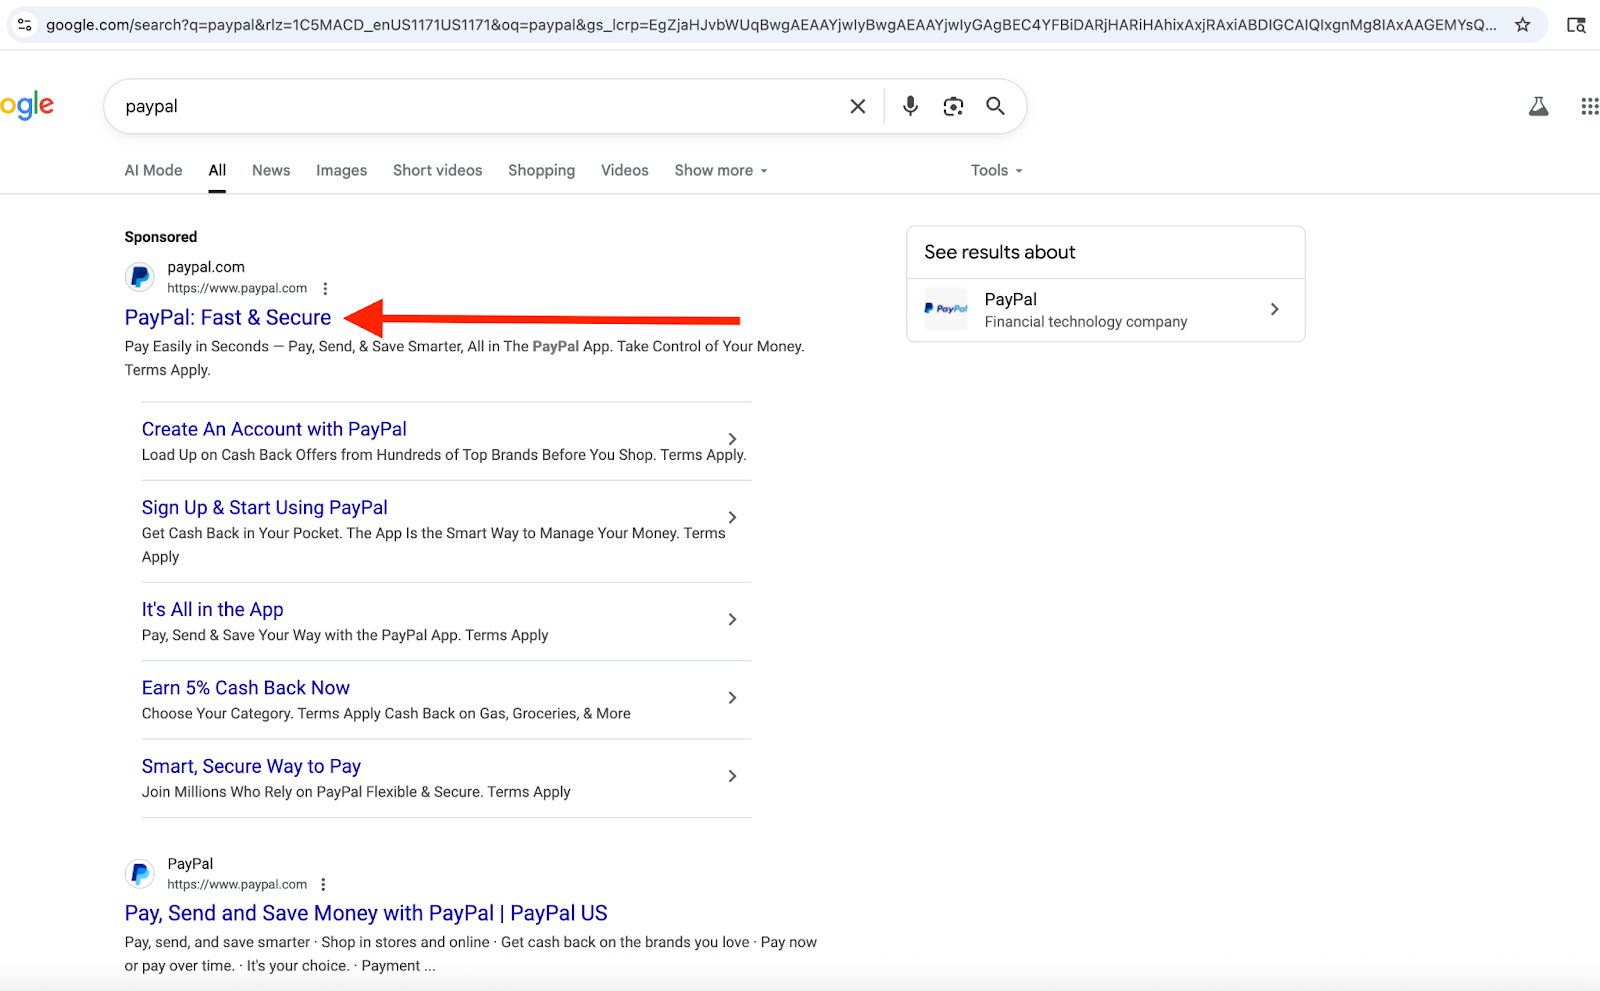This screenshot has width=1600, height=991.
Task: Open PayPal: Fast & Secure sponsored link
Action: click(x=228, y=317)
